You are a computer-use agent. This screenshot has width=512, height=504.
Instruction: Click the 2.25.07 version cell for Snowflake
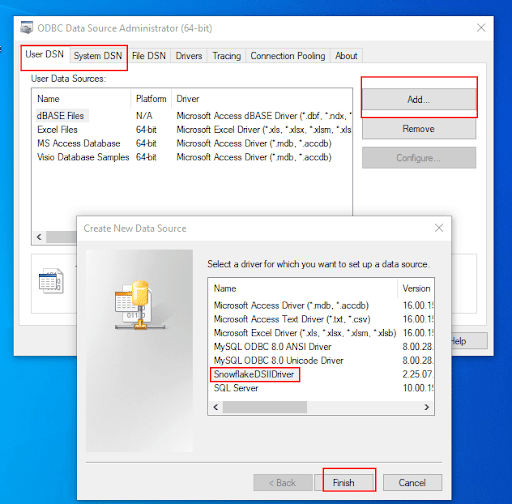[417, 374]
